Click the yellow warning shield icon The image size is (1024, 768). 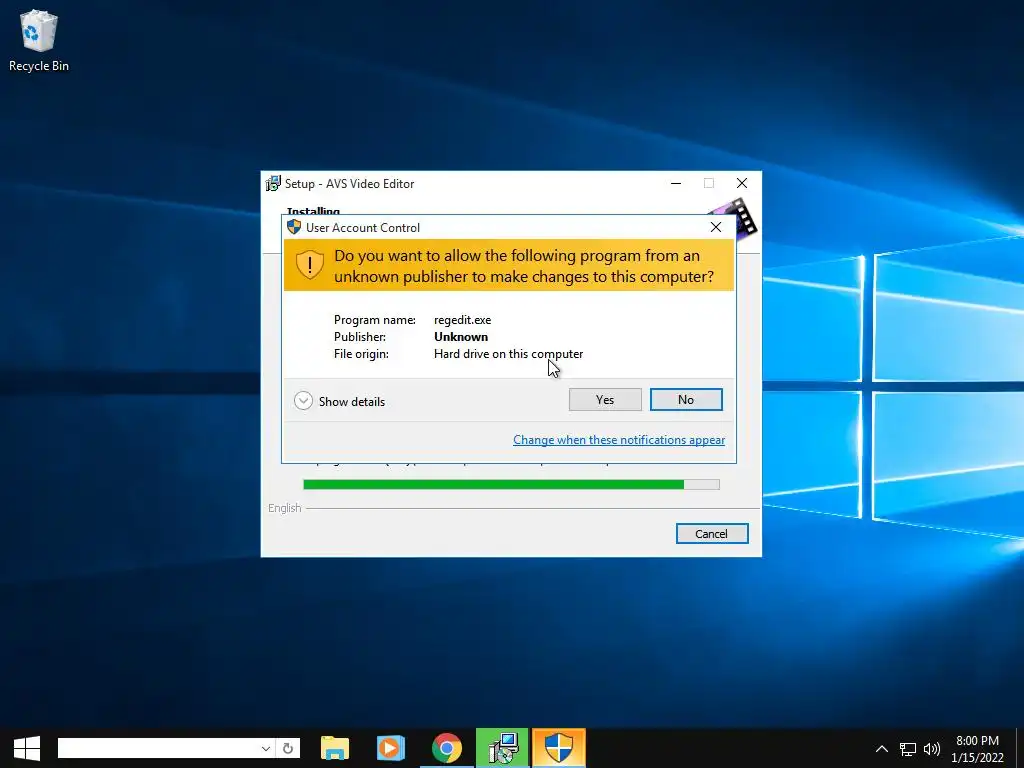(310, 265)
